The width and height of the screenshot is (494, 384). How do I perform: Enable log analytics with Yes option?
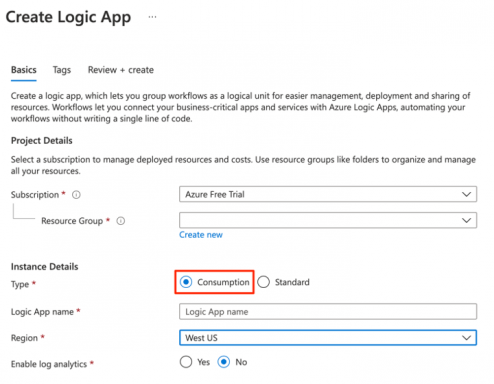click(x=186, y=362)
